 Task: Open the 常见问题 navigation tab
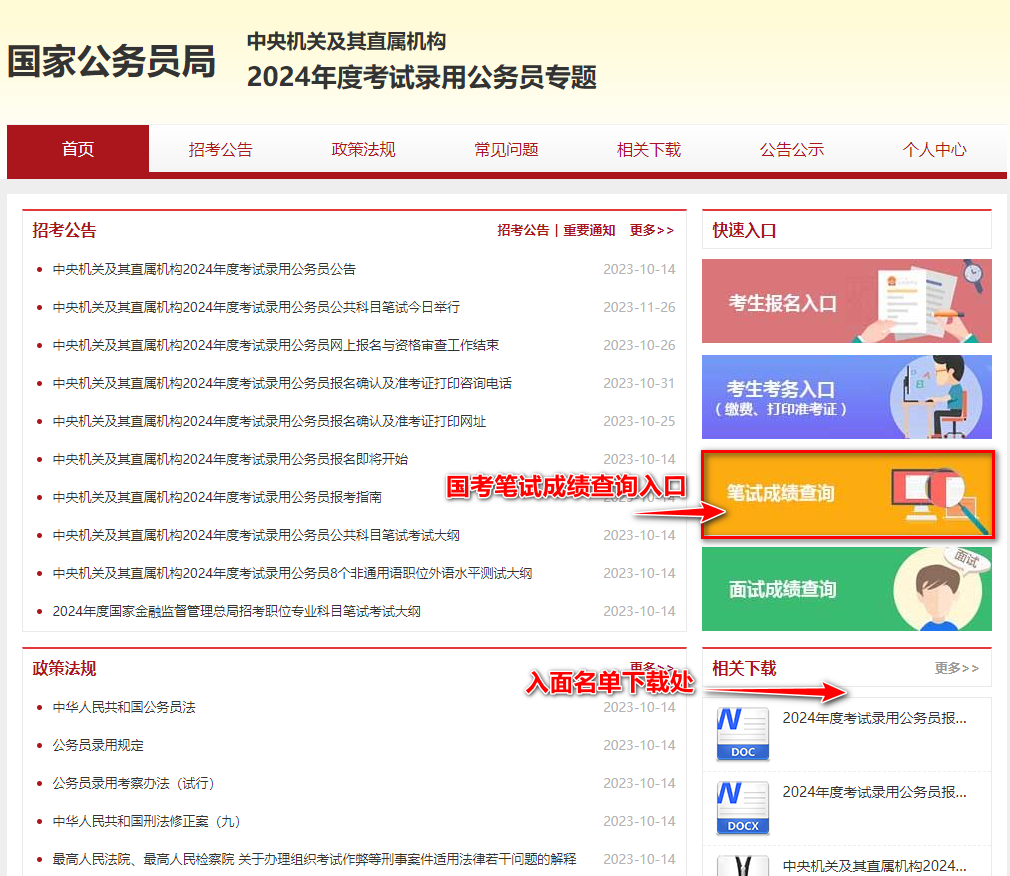[506, 149]
